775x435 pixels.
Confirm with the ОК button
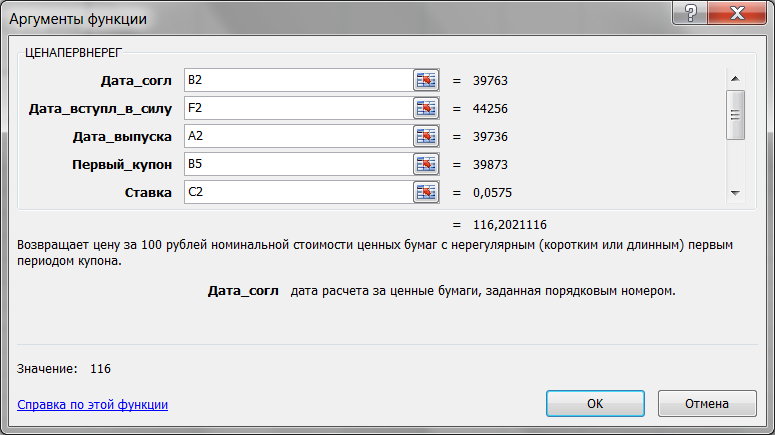click(x=595, y=403)
